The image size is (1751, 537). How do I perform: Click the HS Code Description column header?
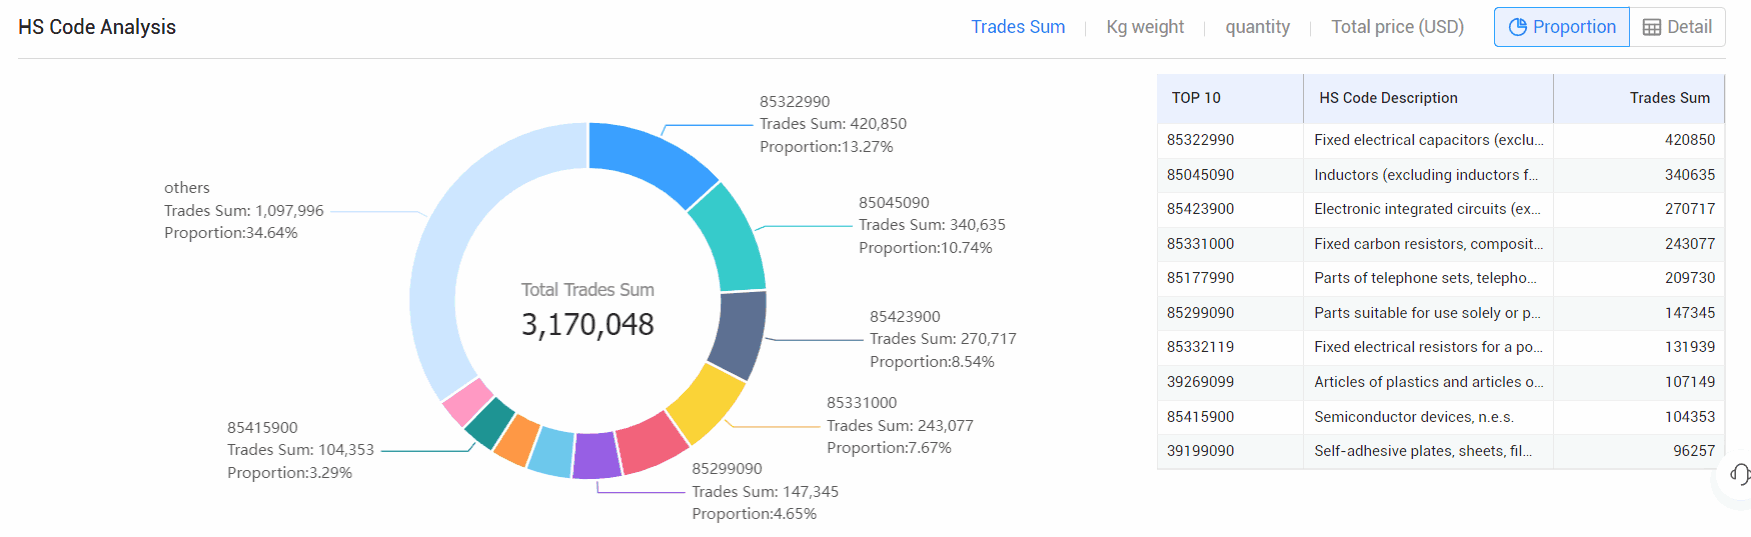(1388, 98)
